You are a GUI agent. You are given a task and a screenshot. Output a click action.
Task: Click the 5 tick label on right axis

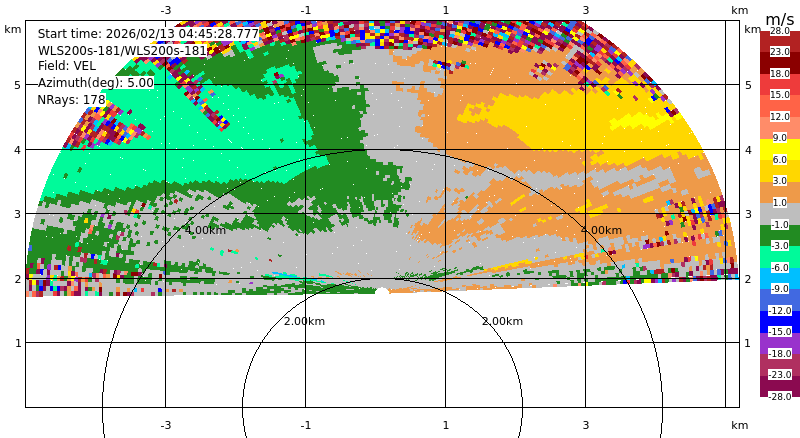pos(748,85)
